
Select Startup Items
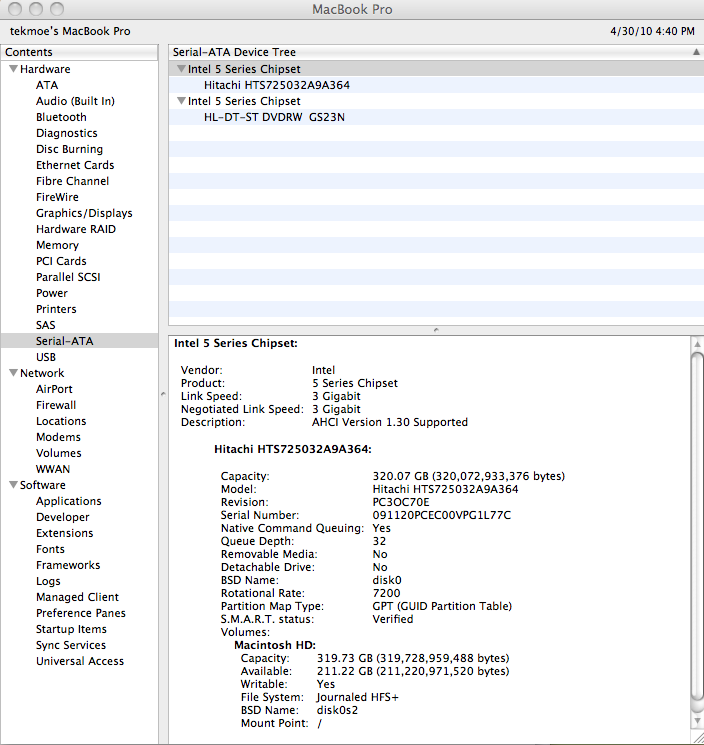click(71, 629)
